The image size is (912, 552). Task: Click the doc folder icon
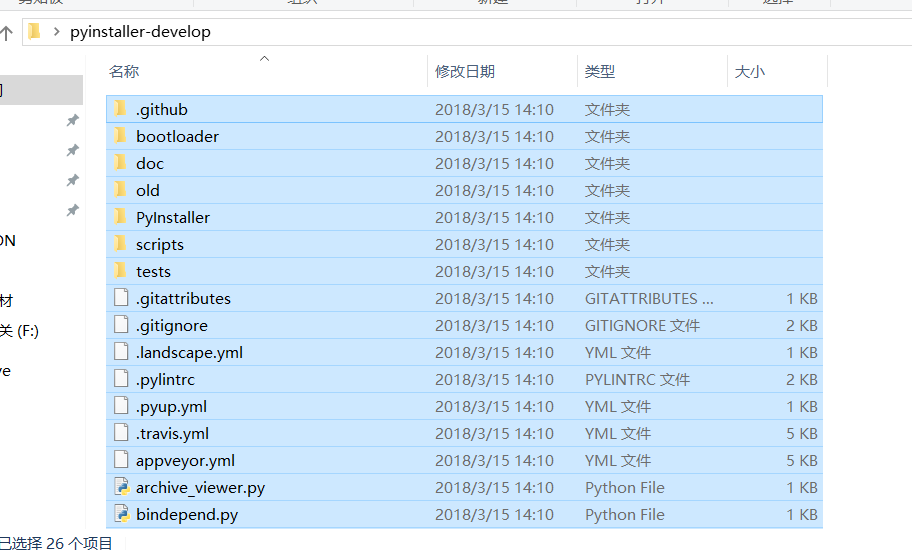(x=120, y=163)
